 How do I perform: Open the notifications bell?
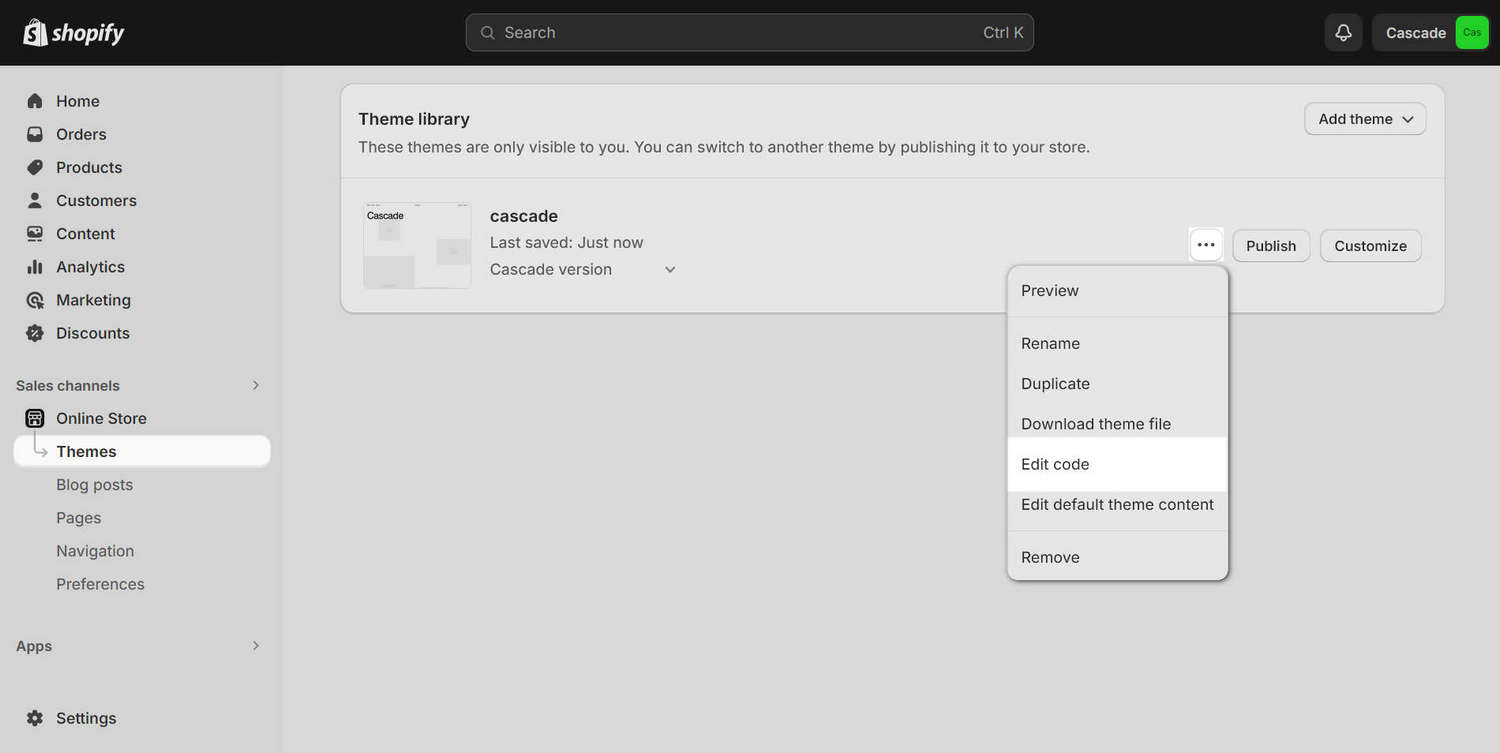(x=1343, y=33)
